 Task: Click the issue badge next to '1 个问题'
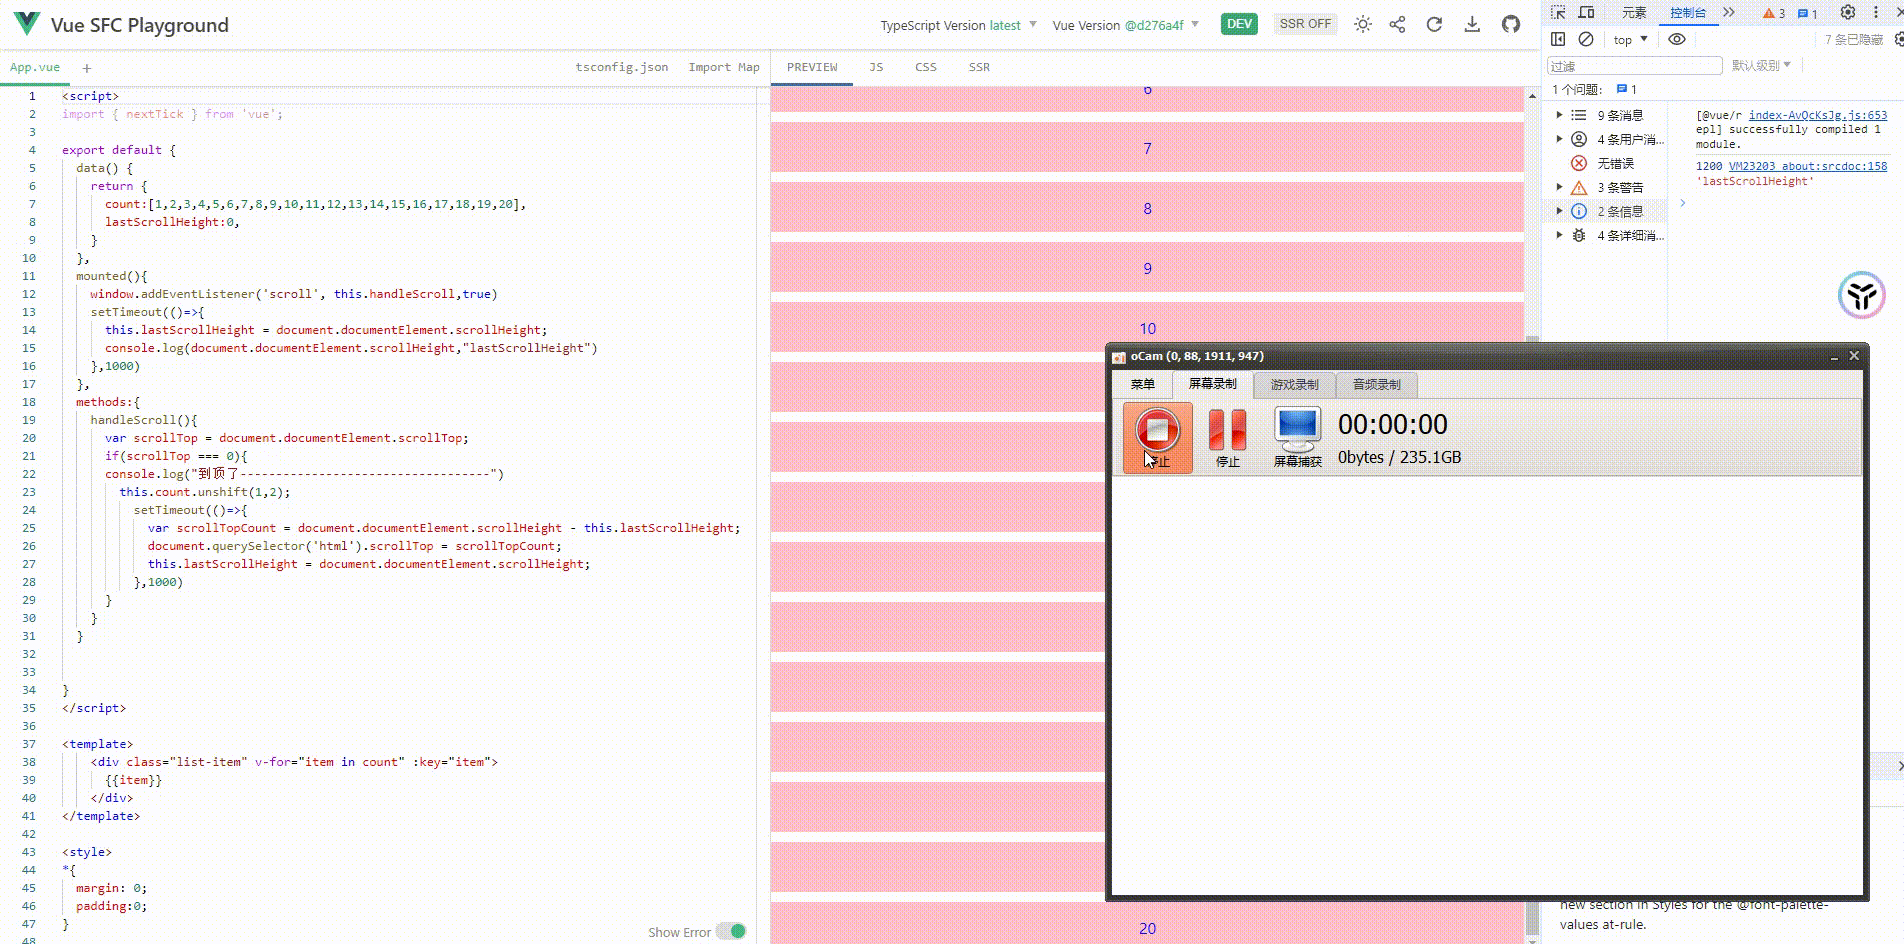click(1626, 89)
